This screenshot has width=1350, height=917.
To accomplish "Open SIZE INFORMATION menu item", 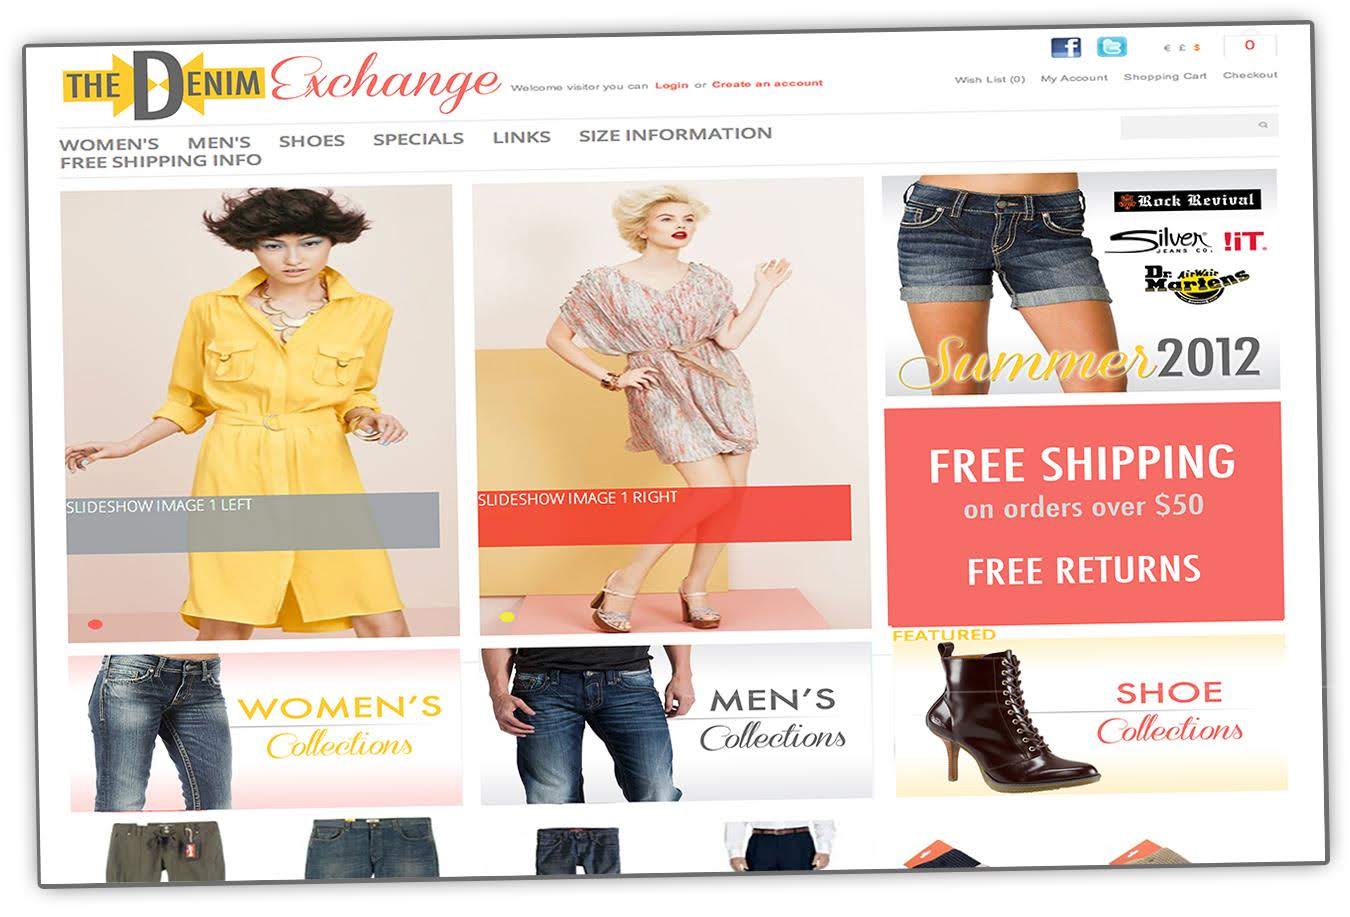I will point(675,134).
